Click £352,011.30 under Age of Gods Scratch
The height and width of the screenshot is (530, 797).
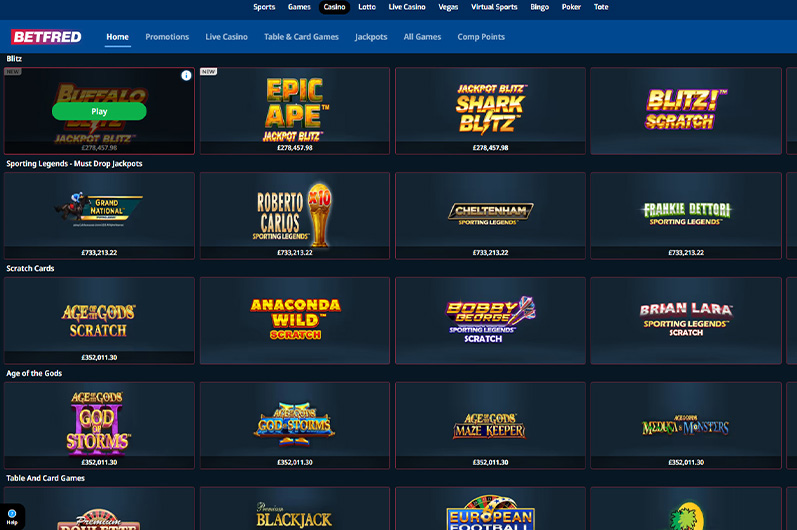point(99,358)
